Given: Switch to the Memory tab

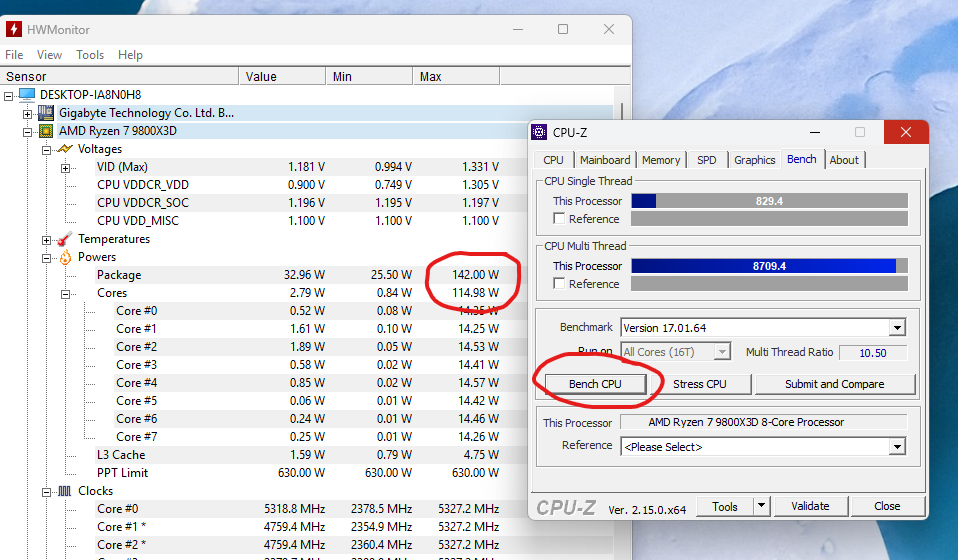Looking at the screenshot, I should point(661,160).
